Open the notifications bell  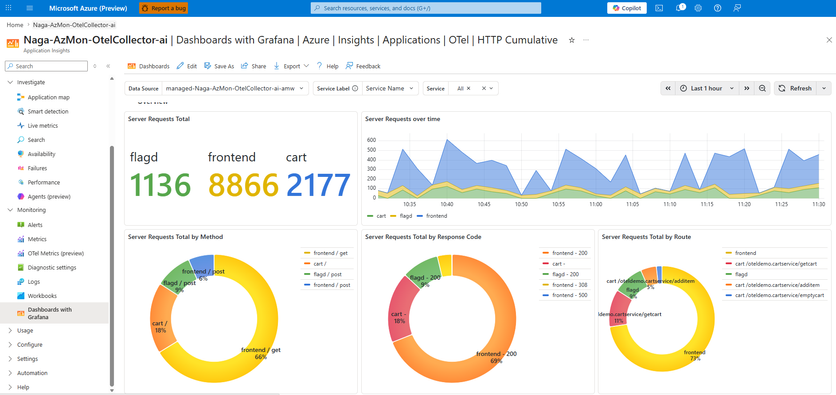(x=680, y=8)
